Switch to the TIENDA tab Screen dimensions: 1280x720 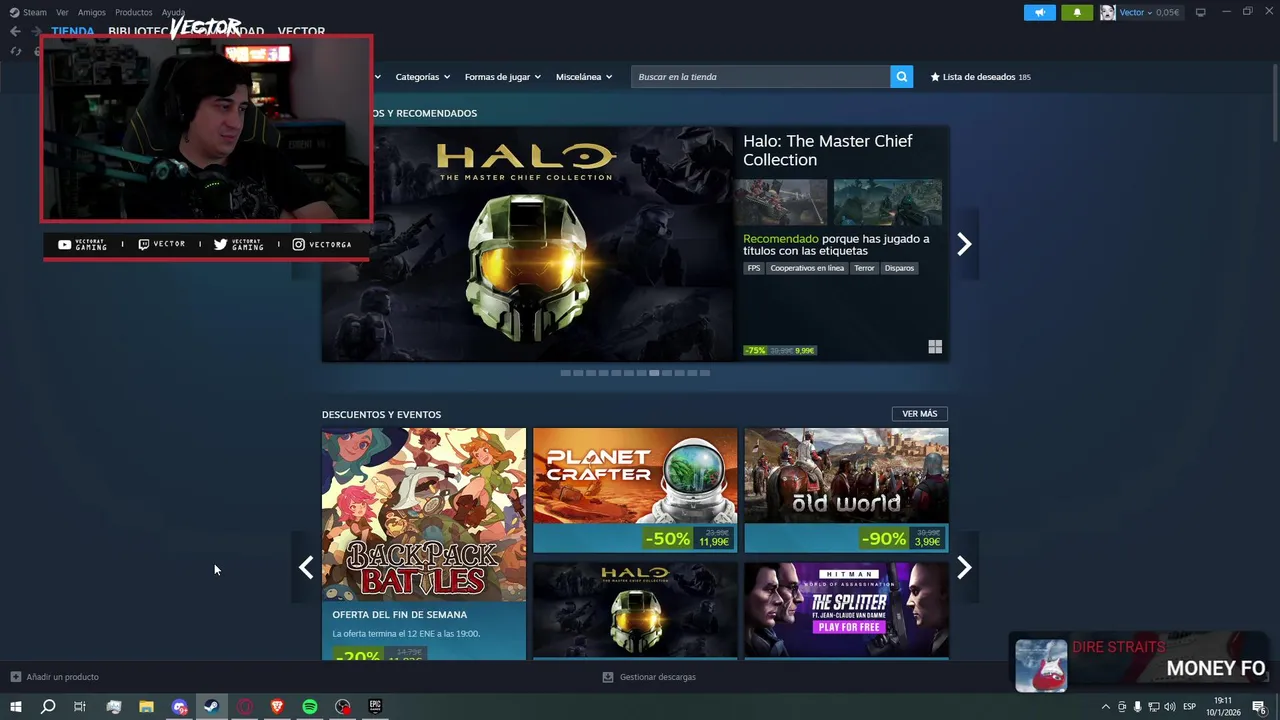tap(73, 31)
